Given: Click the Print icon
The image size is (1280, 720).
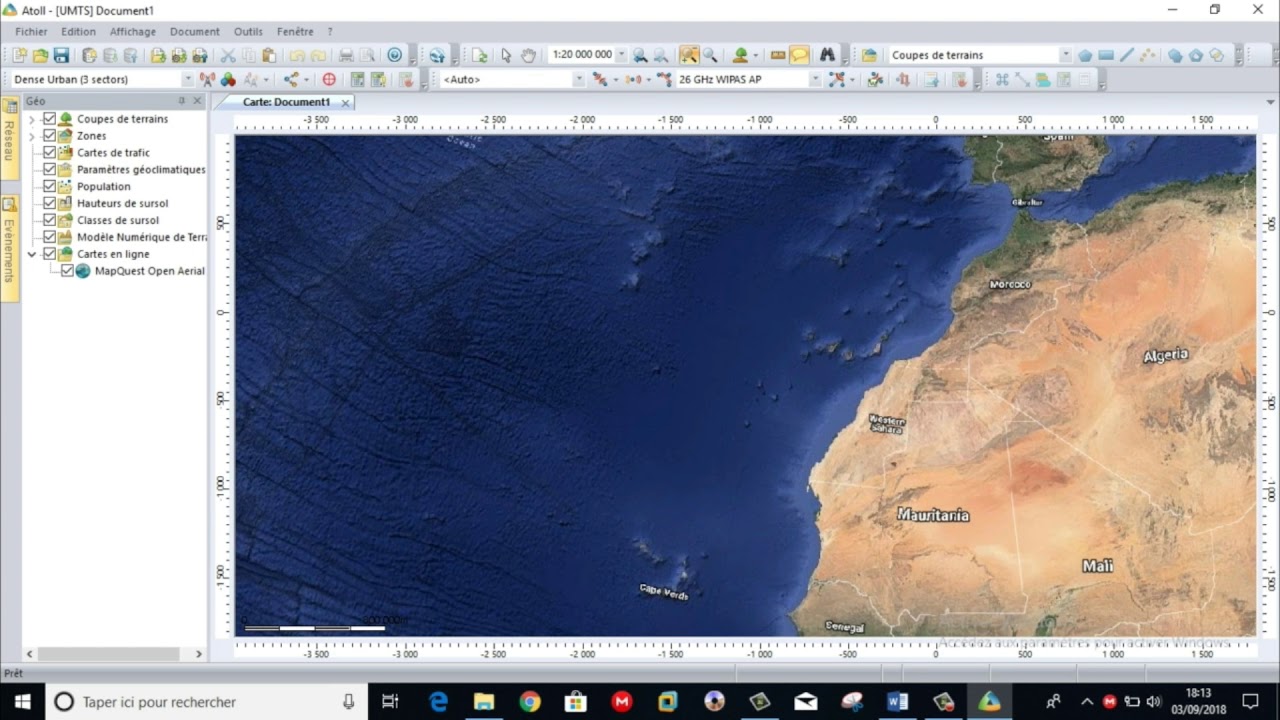Looking at the screenshot, I should [346, 55].
